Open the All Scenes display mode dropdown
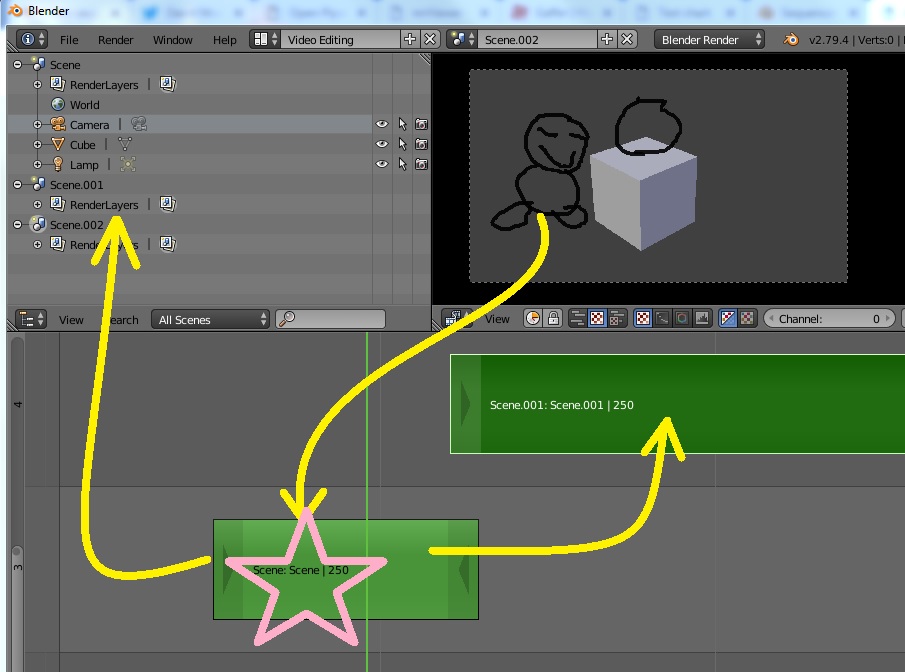The height and width of the screenshot is (672, 905). 210,319
